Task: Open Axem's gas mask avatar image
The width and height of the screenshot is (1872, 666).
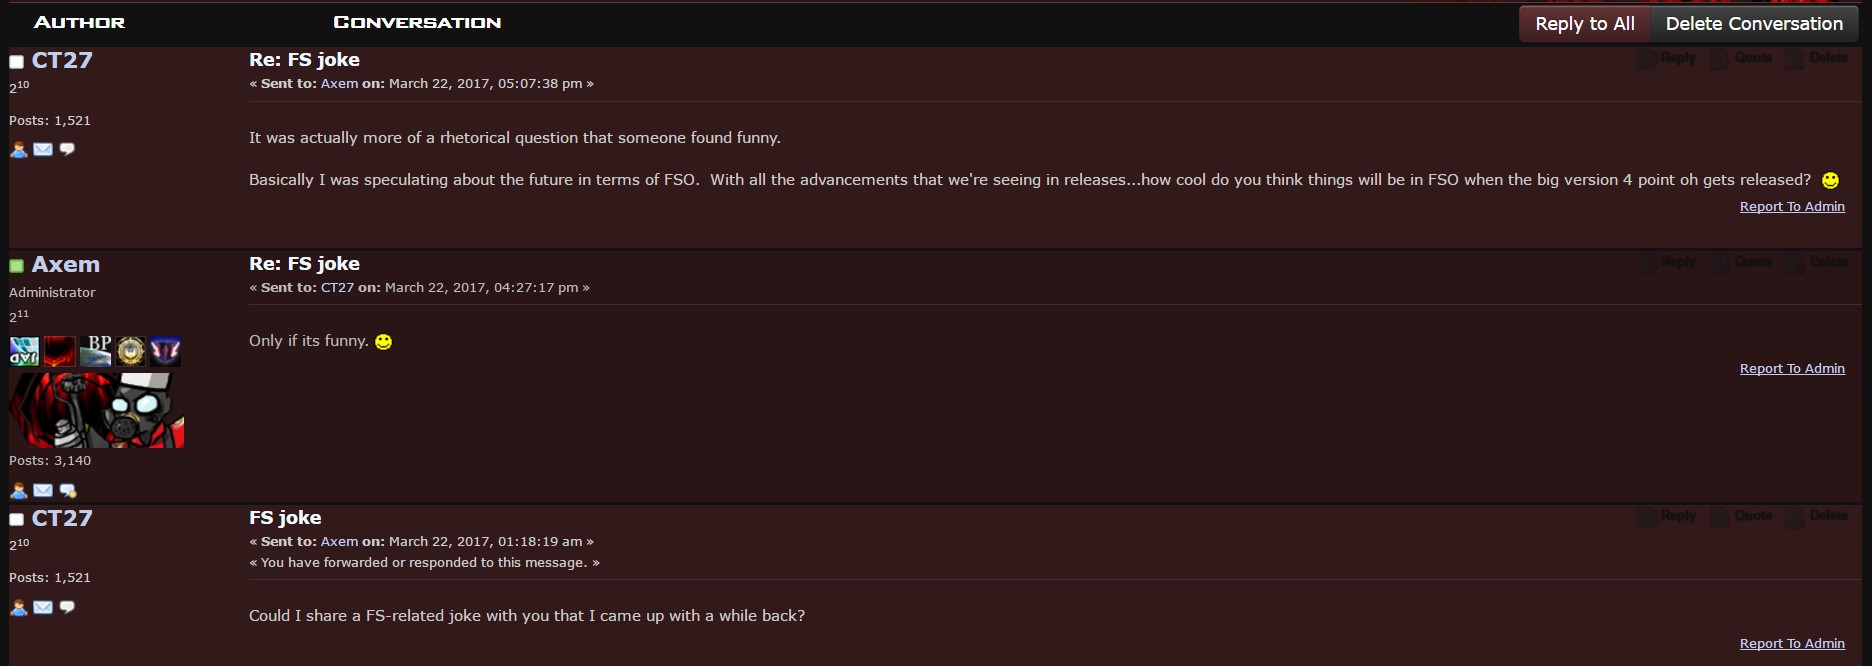Action: 97,410
